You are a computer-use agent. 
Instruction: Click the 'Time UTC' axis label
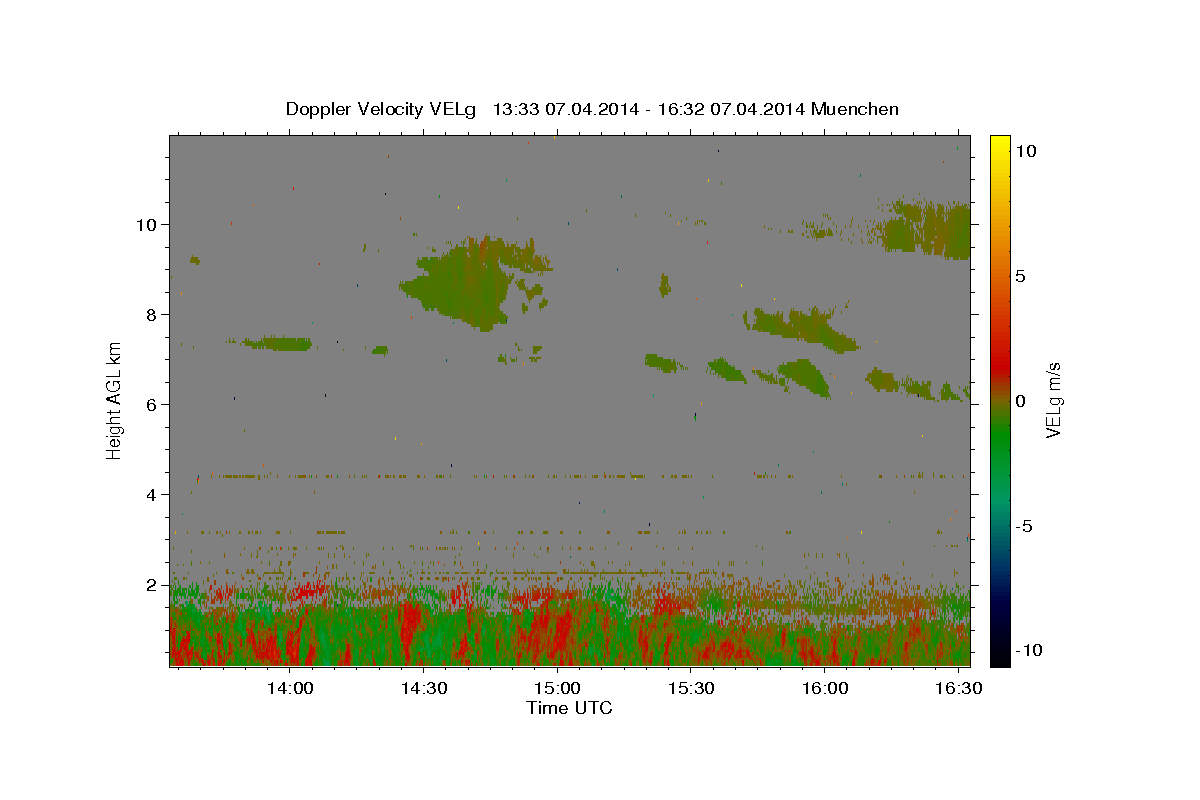coord(569,708)
